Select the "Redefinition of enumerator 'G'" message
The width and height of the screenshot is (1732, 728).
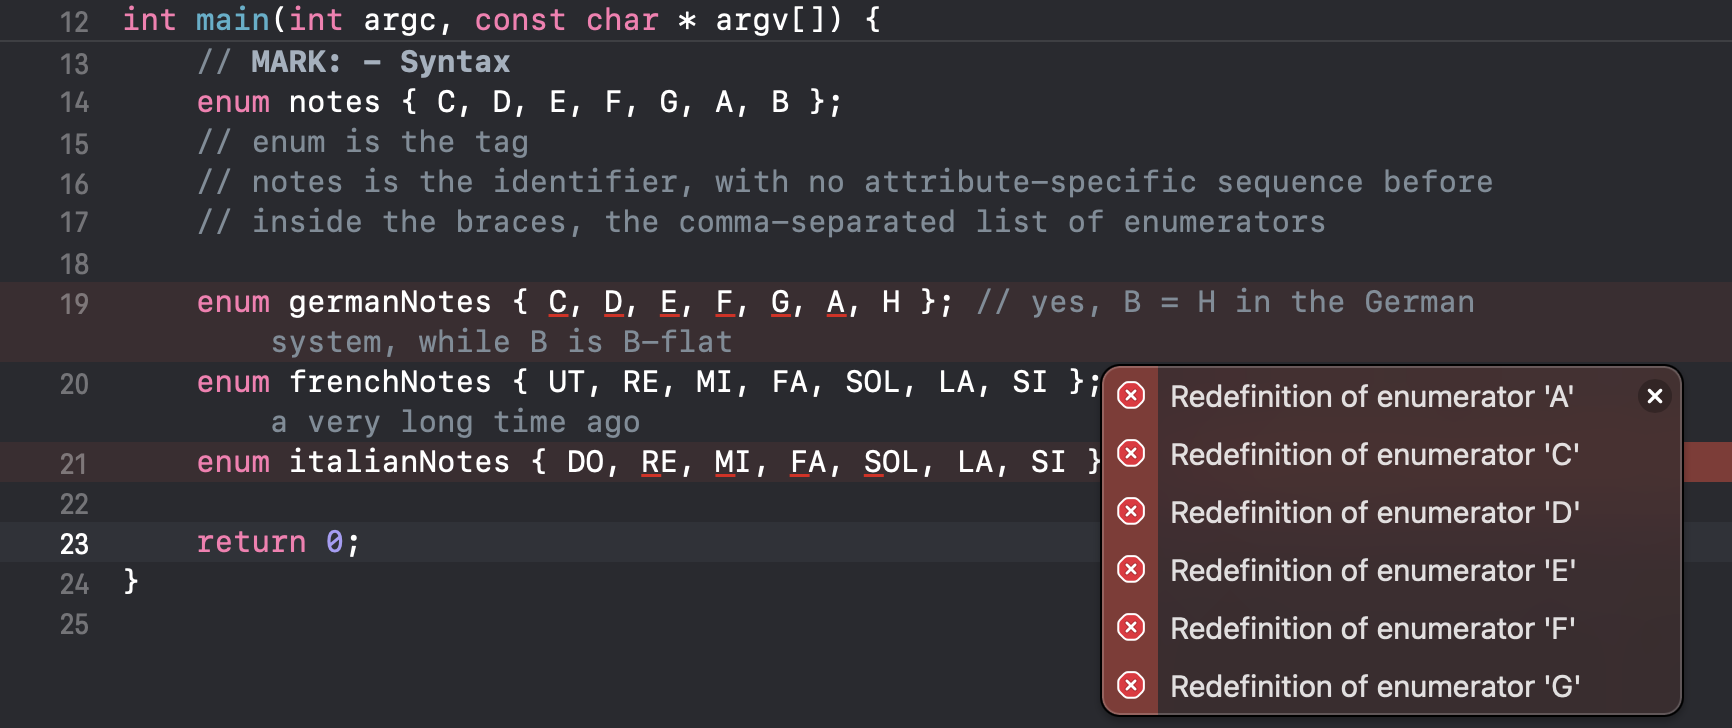(1374, 687)
